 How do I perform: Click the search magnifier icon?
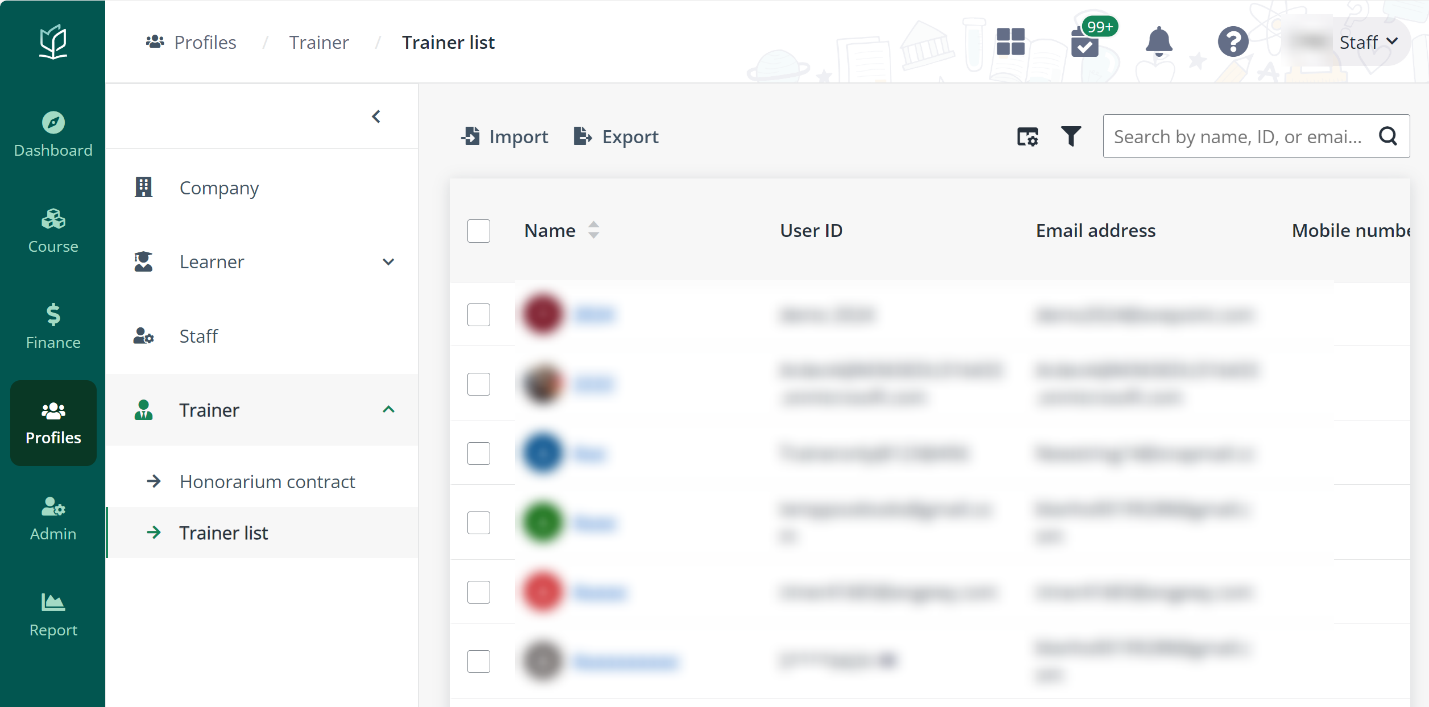click(x=1388, y=137)
